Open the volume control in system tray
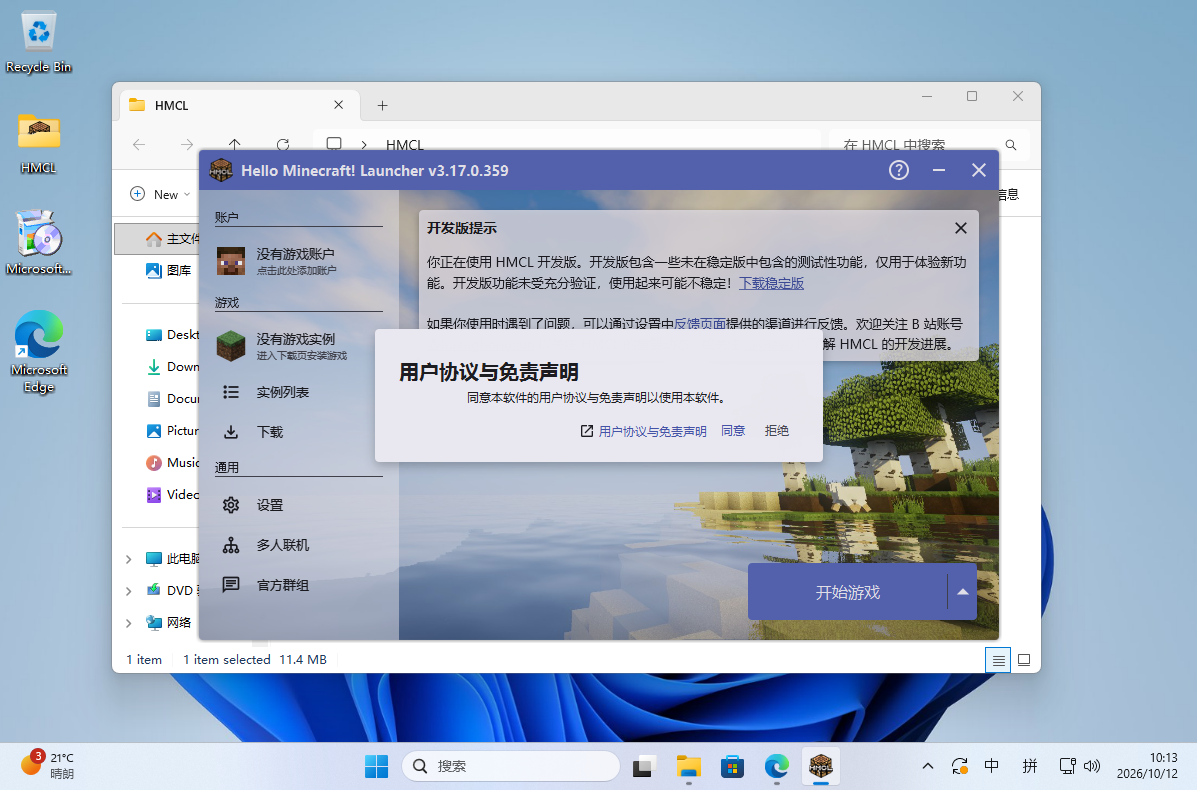The width and height of the screenshot is (1197, 790). click(1092, 766)
